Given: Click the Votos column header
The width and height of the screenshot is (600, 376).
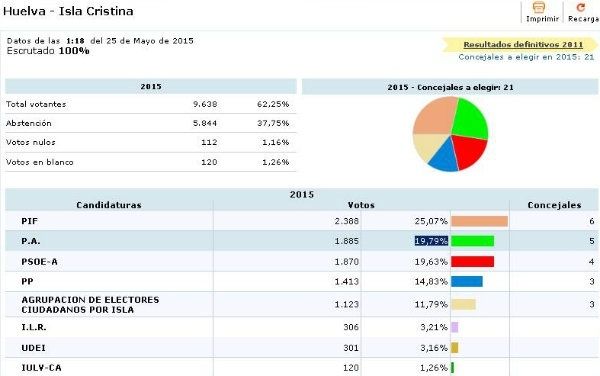Looking at the screenshot, I should (361, 205).
